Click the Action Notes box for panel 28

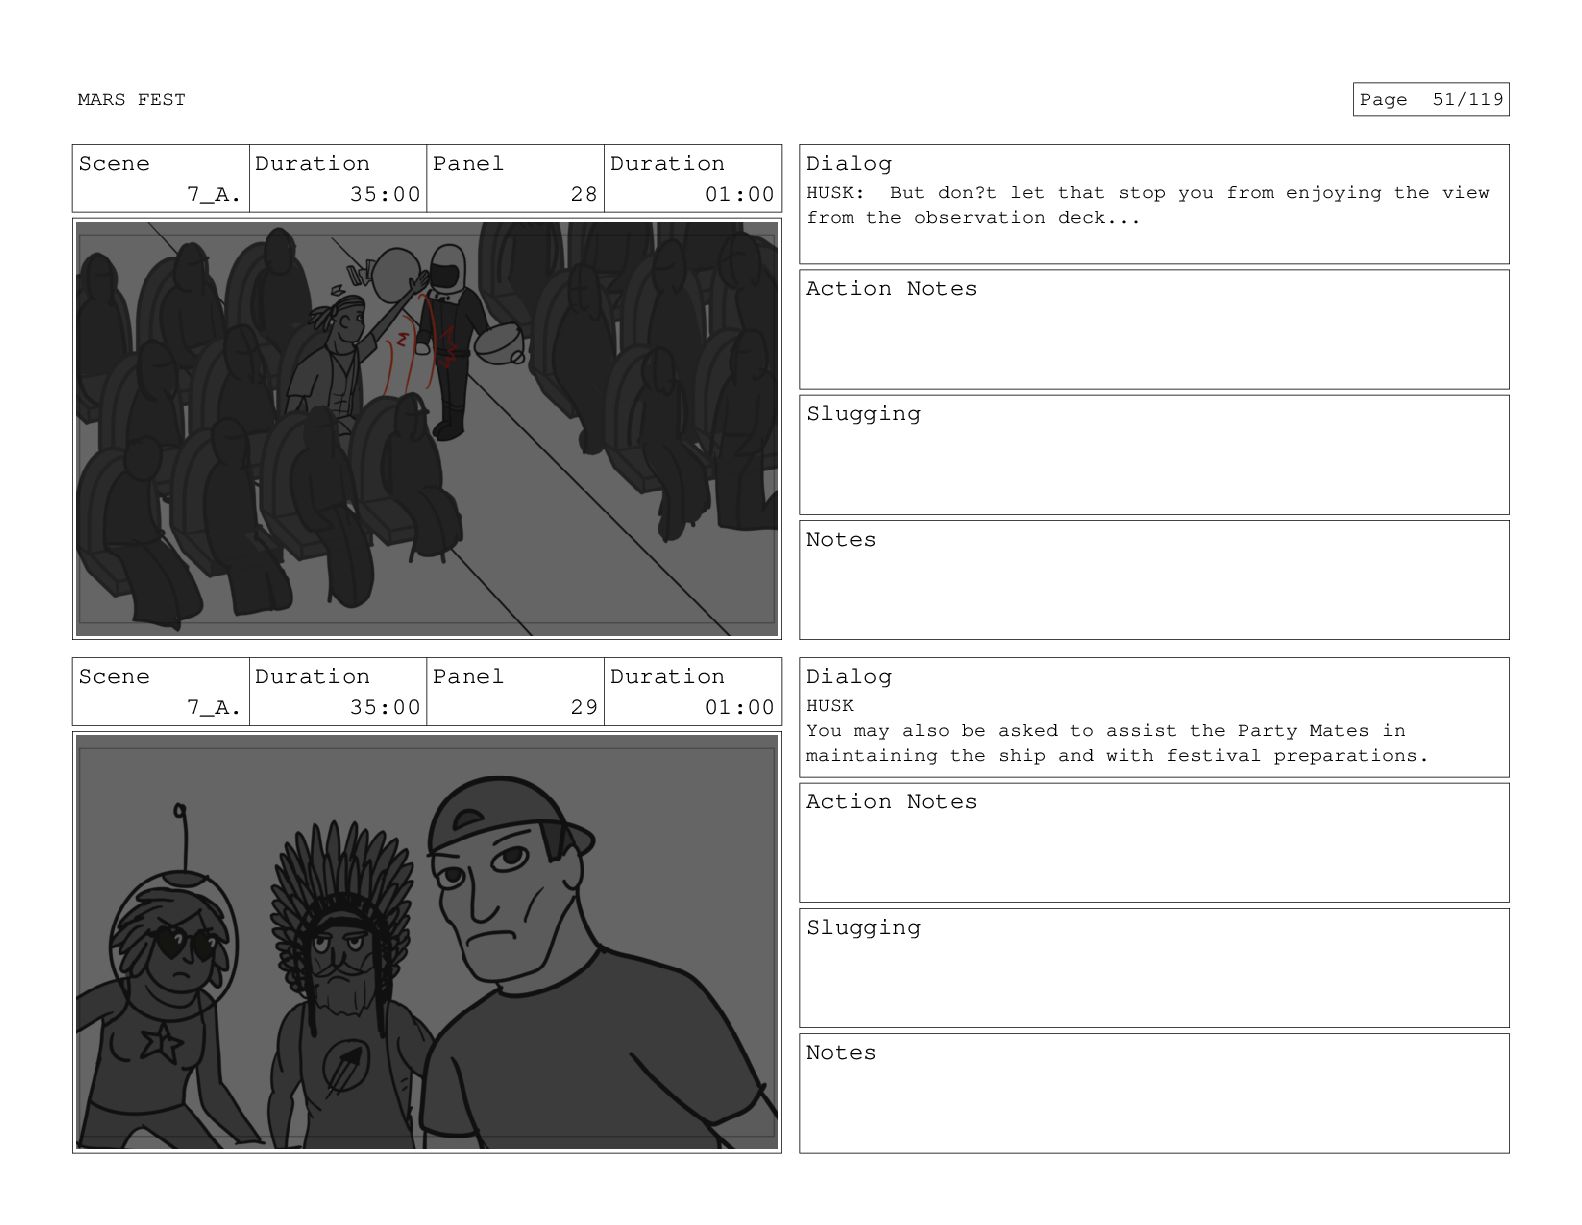(x=1154, y=330)
